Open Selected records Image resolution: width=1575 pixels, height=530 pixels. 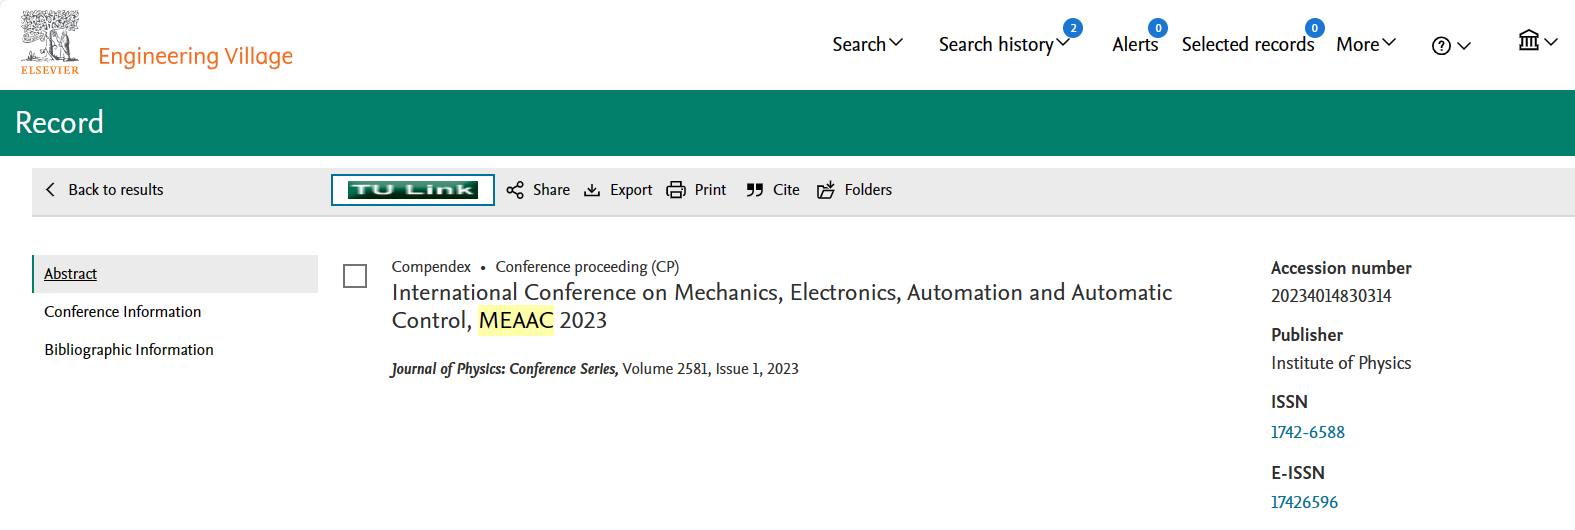click(1247, 44)
